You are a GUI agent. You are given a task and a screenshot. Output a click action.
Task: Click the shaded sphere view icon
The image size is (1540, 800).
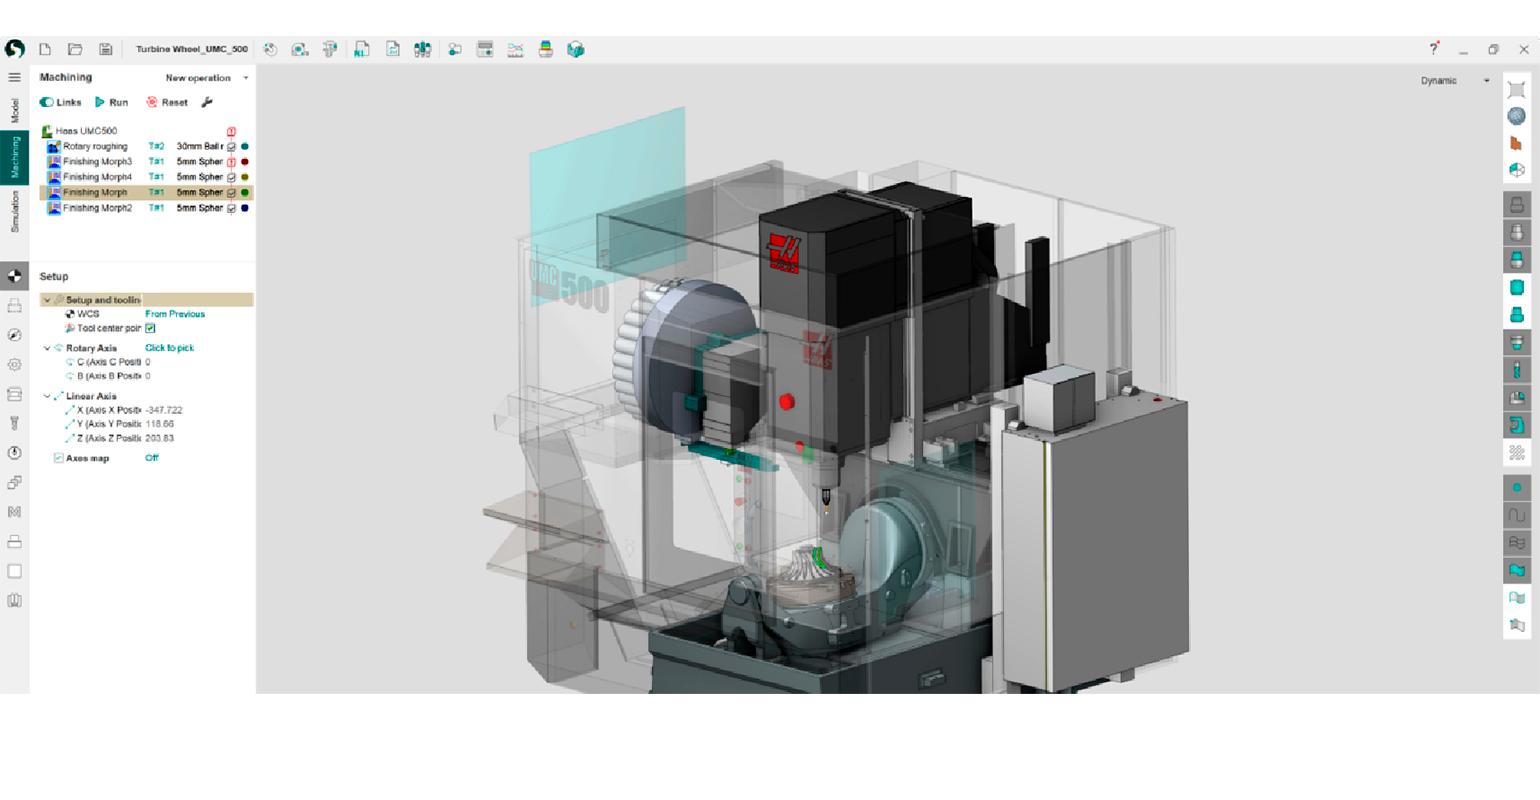(1516, 116)
